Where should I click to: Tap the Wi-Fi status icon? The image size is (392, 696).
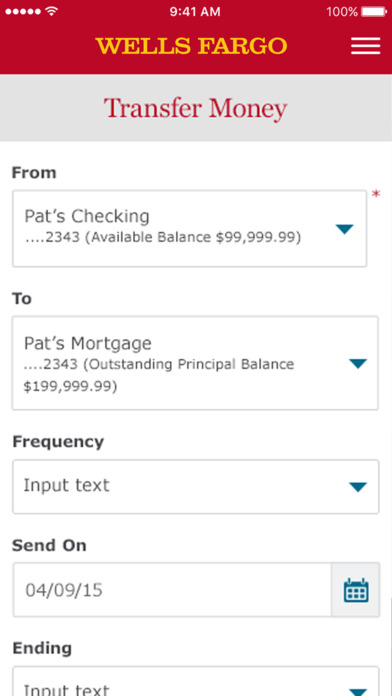52,11
